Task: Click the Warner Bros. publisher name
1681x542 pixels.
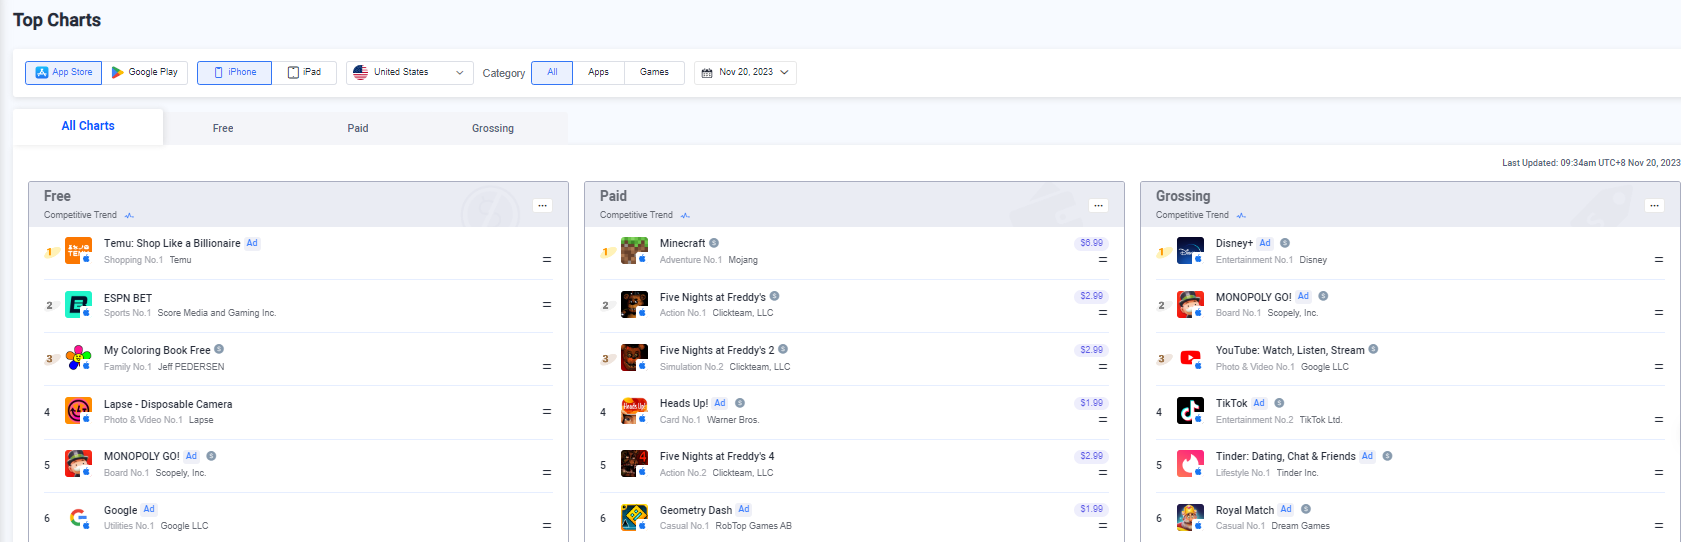Action: [x=733, y=420]
